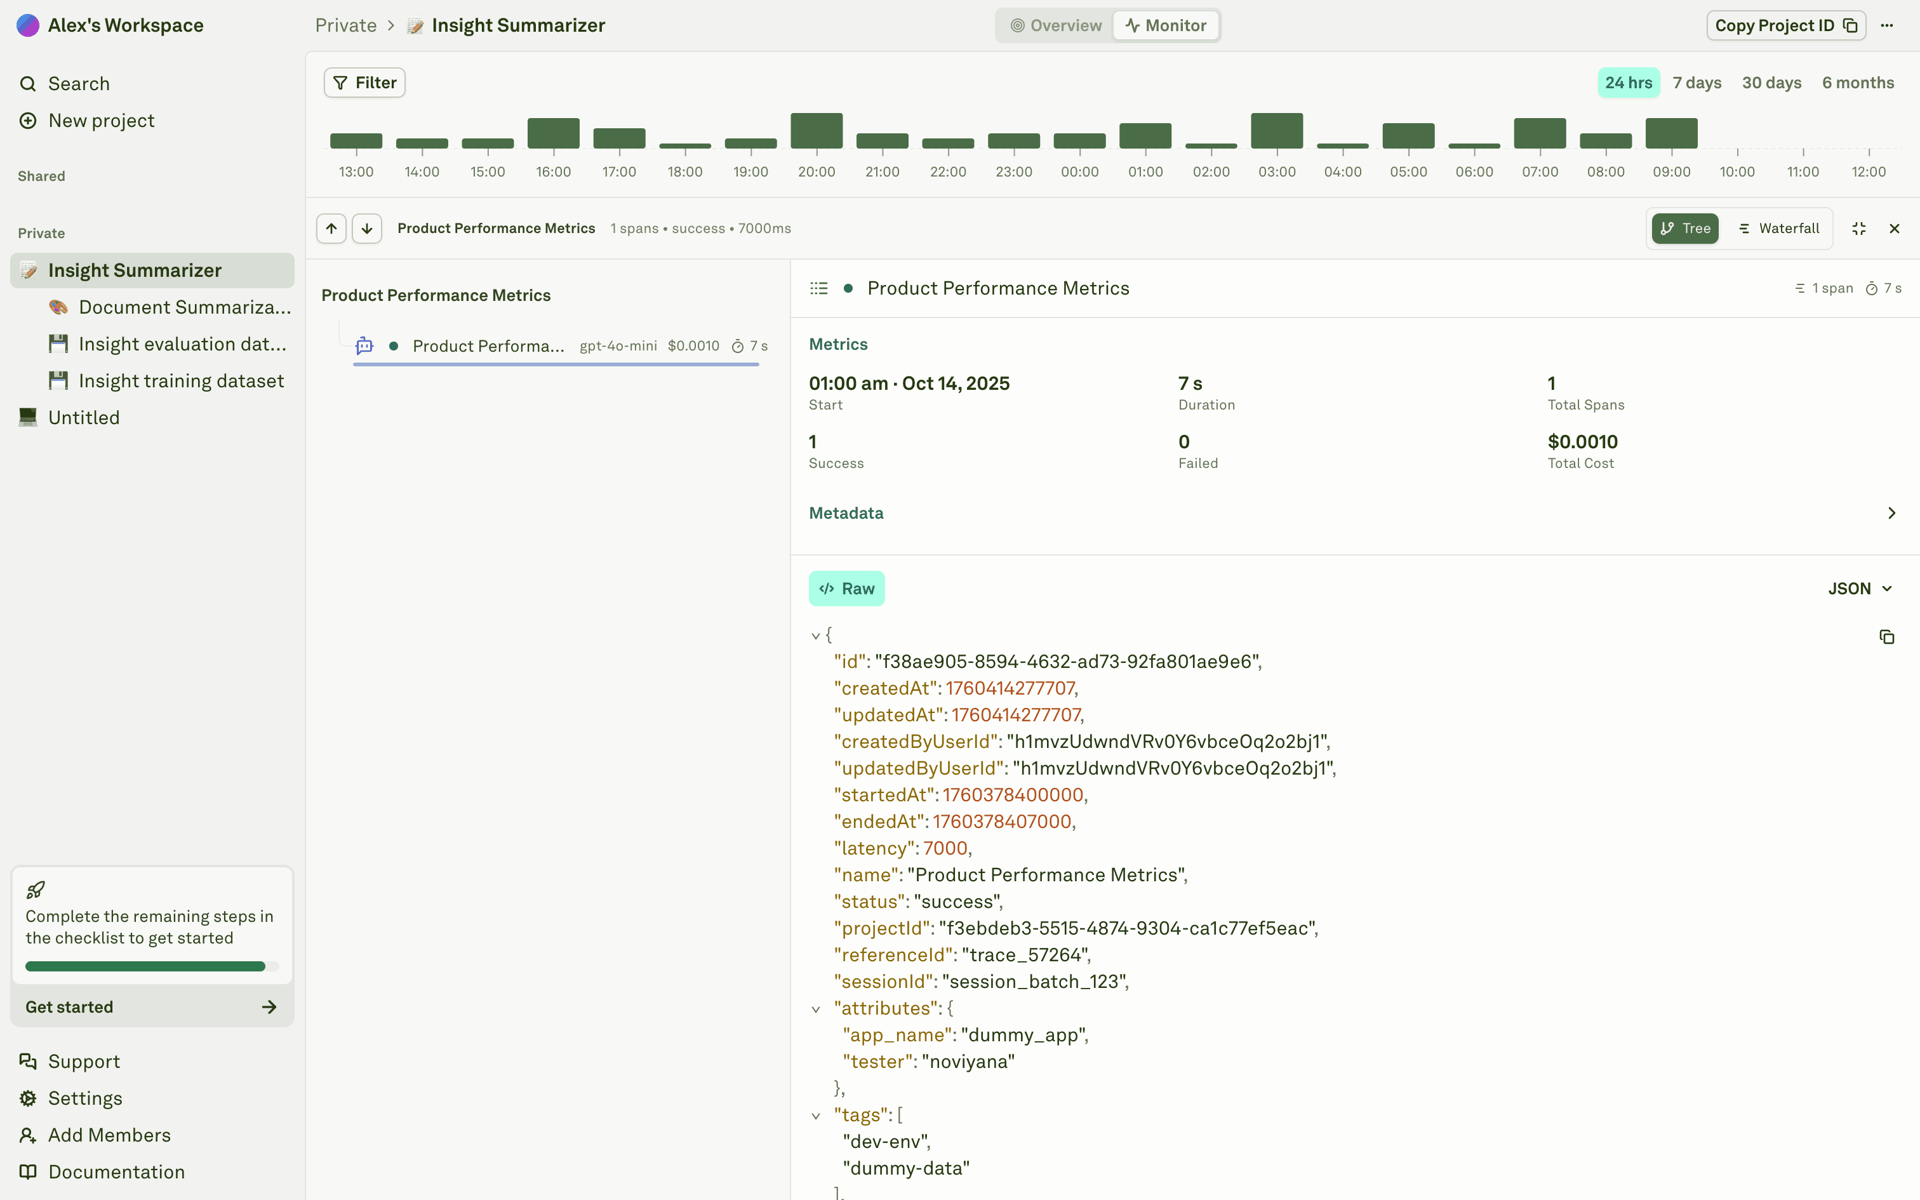Click the Insight Summarizer breadcrumb title

point(518,26)
